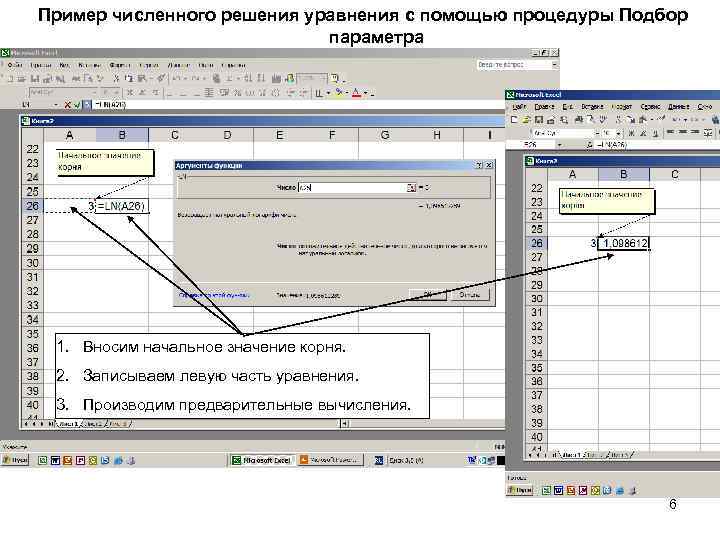Click the Print icon in right Excel toolbar

point(579,120)
